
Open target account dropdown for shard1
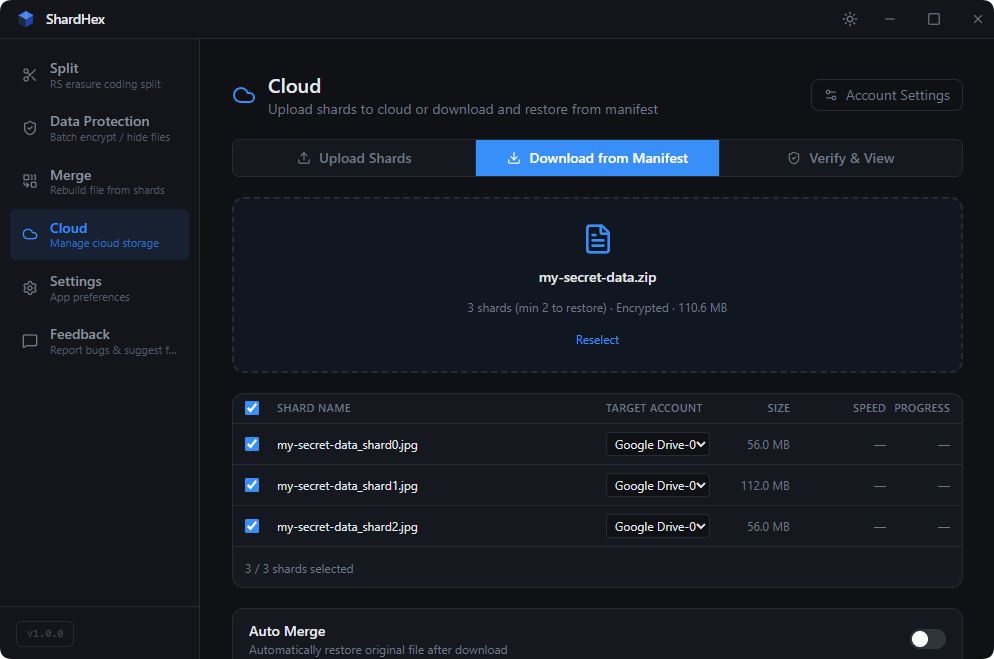coord(657,485)
